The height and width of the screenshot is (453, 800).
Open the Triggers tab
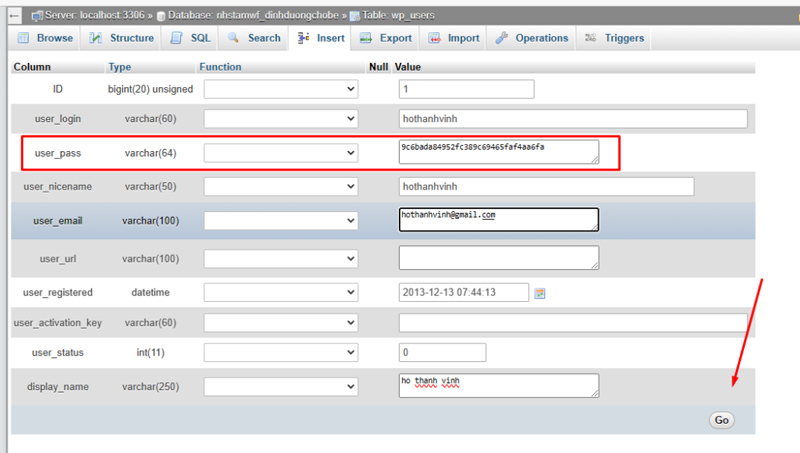614,38
